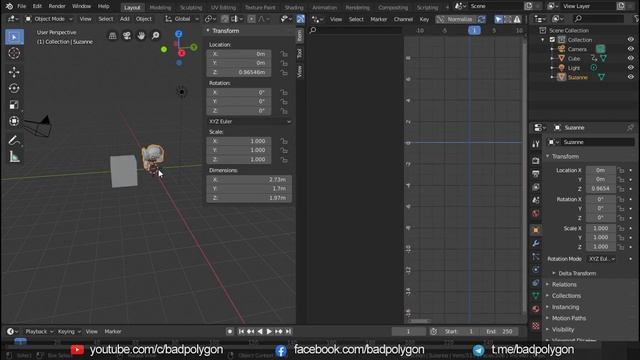Switch to the Modeling workspace tab

pos(160,7)
